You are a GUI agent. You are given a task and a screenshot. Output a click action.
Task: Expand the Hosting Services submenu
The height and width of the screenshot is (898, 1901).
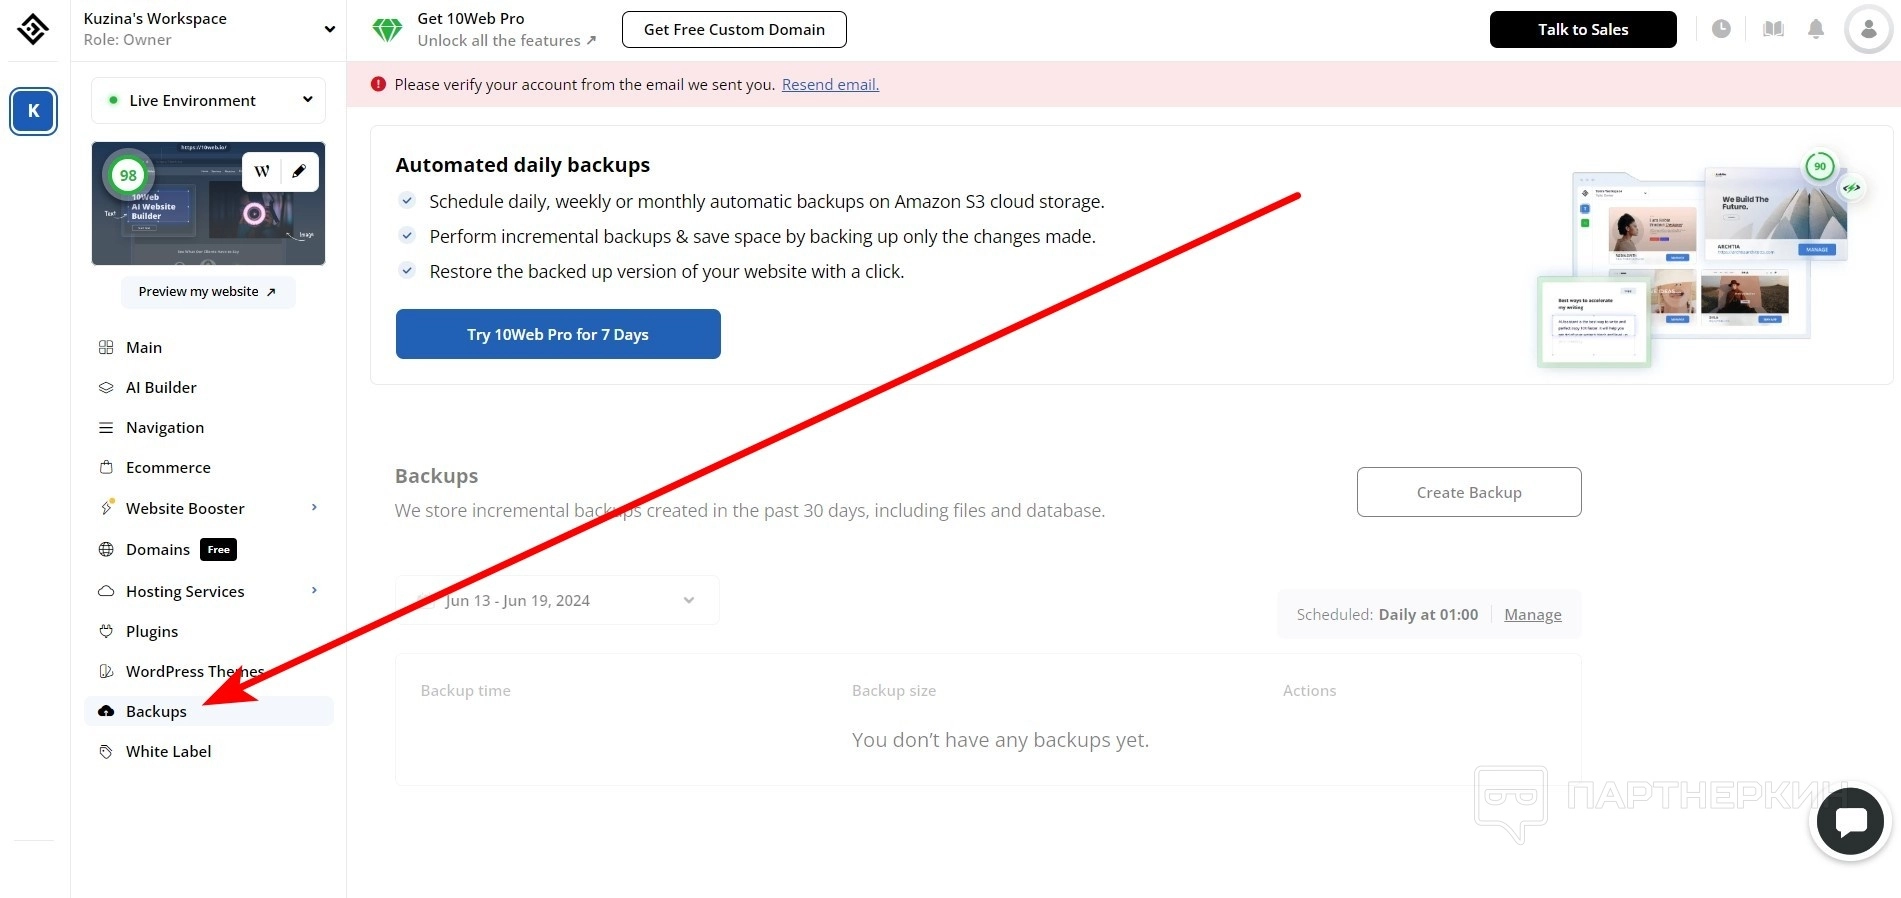tap(314, 591)
